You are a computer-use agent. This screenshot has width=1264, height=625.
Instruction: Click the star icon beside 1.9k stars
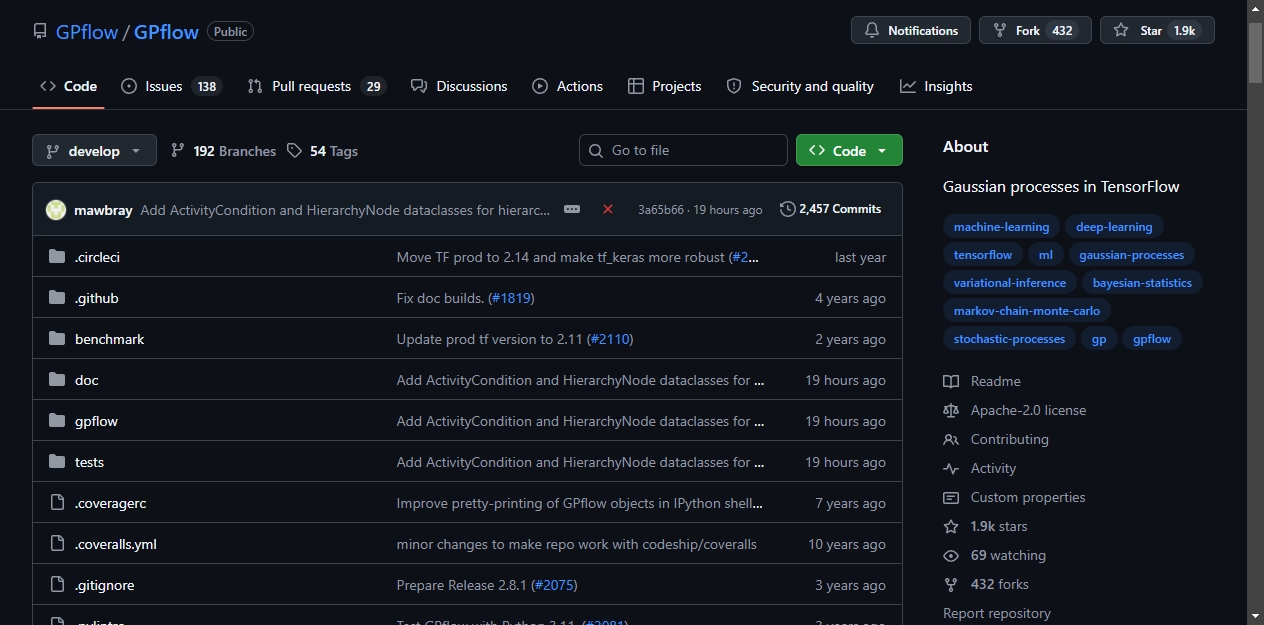951,526
